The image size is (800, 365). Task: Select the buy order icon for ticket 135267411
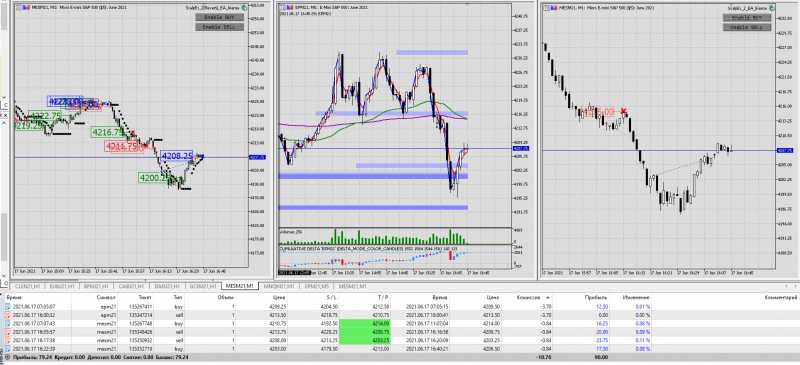point(7,307)
